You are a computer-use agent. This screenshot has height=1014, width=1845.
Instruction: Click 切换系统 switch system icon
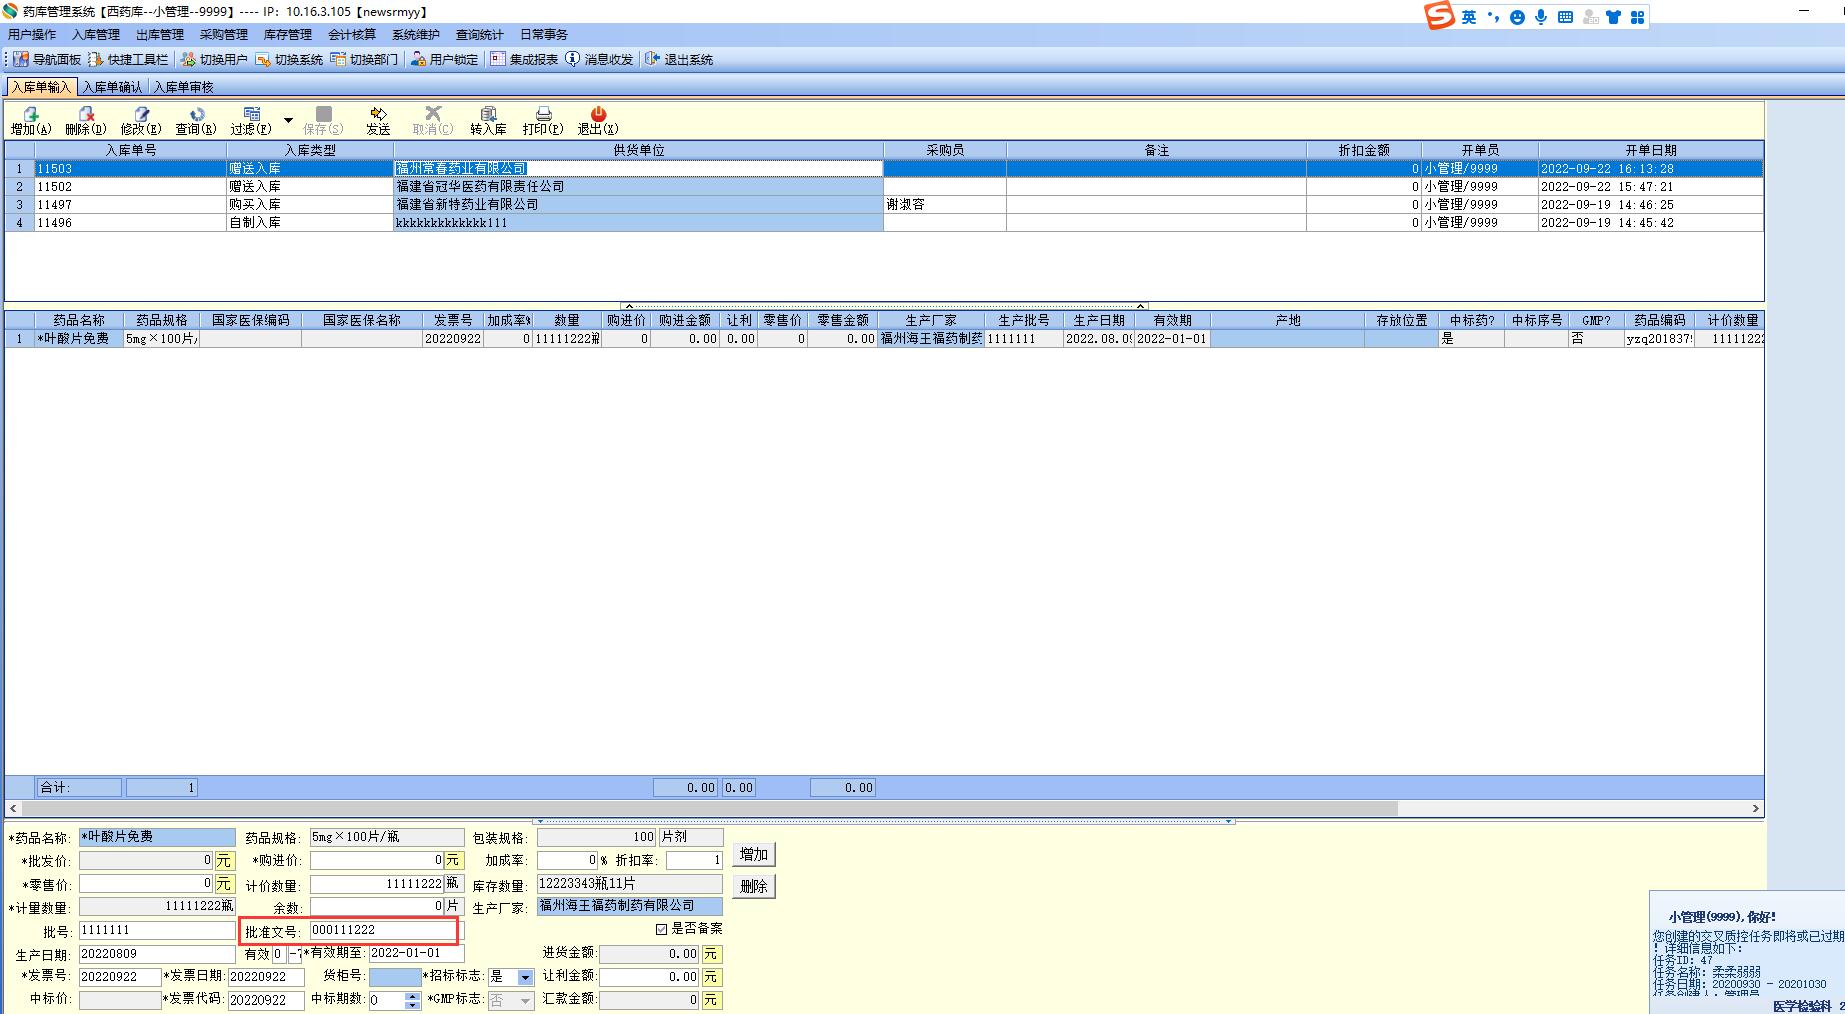coord(289,60)
